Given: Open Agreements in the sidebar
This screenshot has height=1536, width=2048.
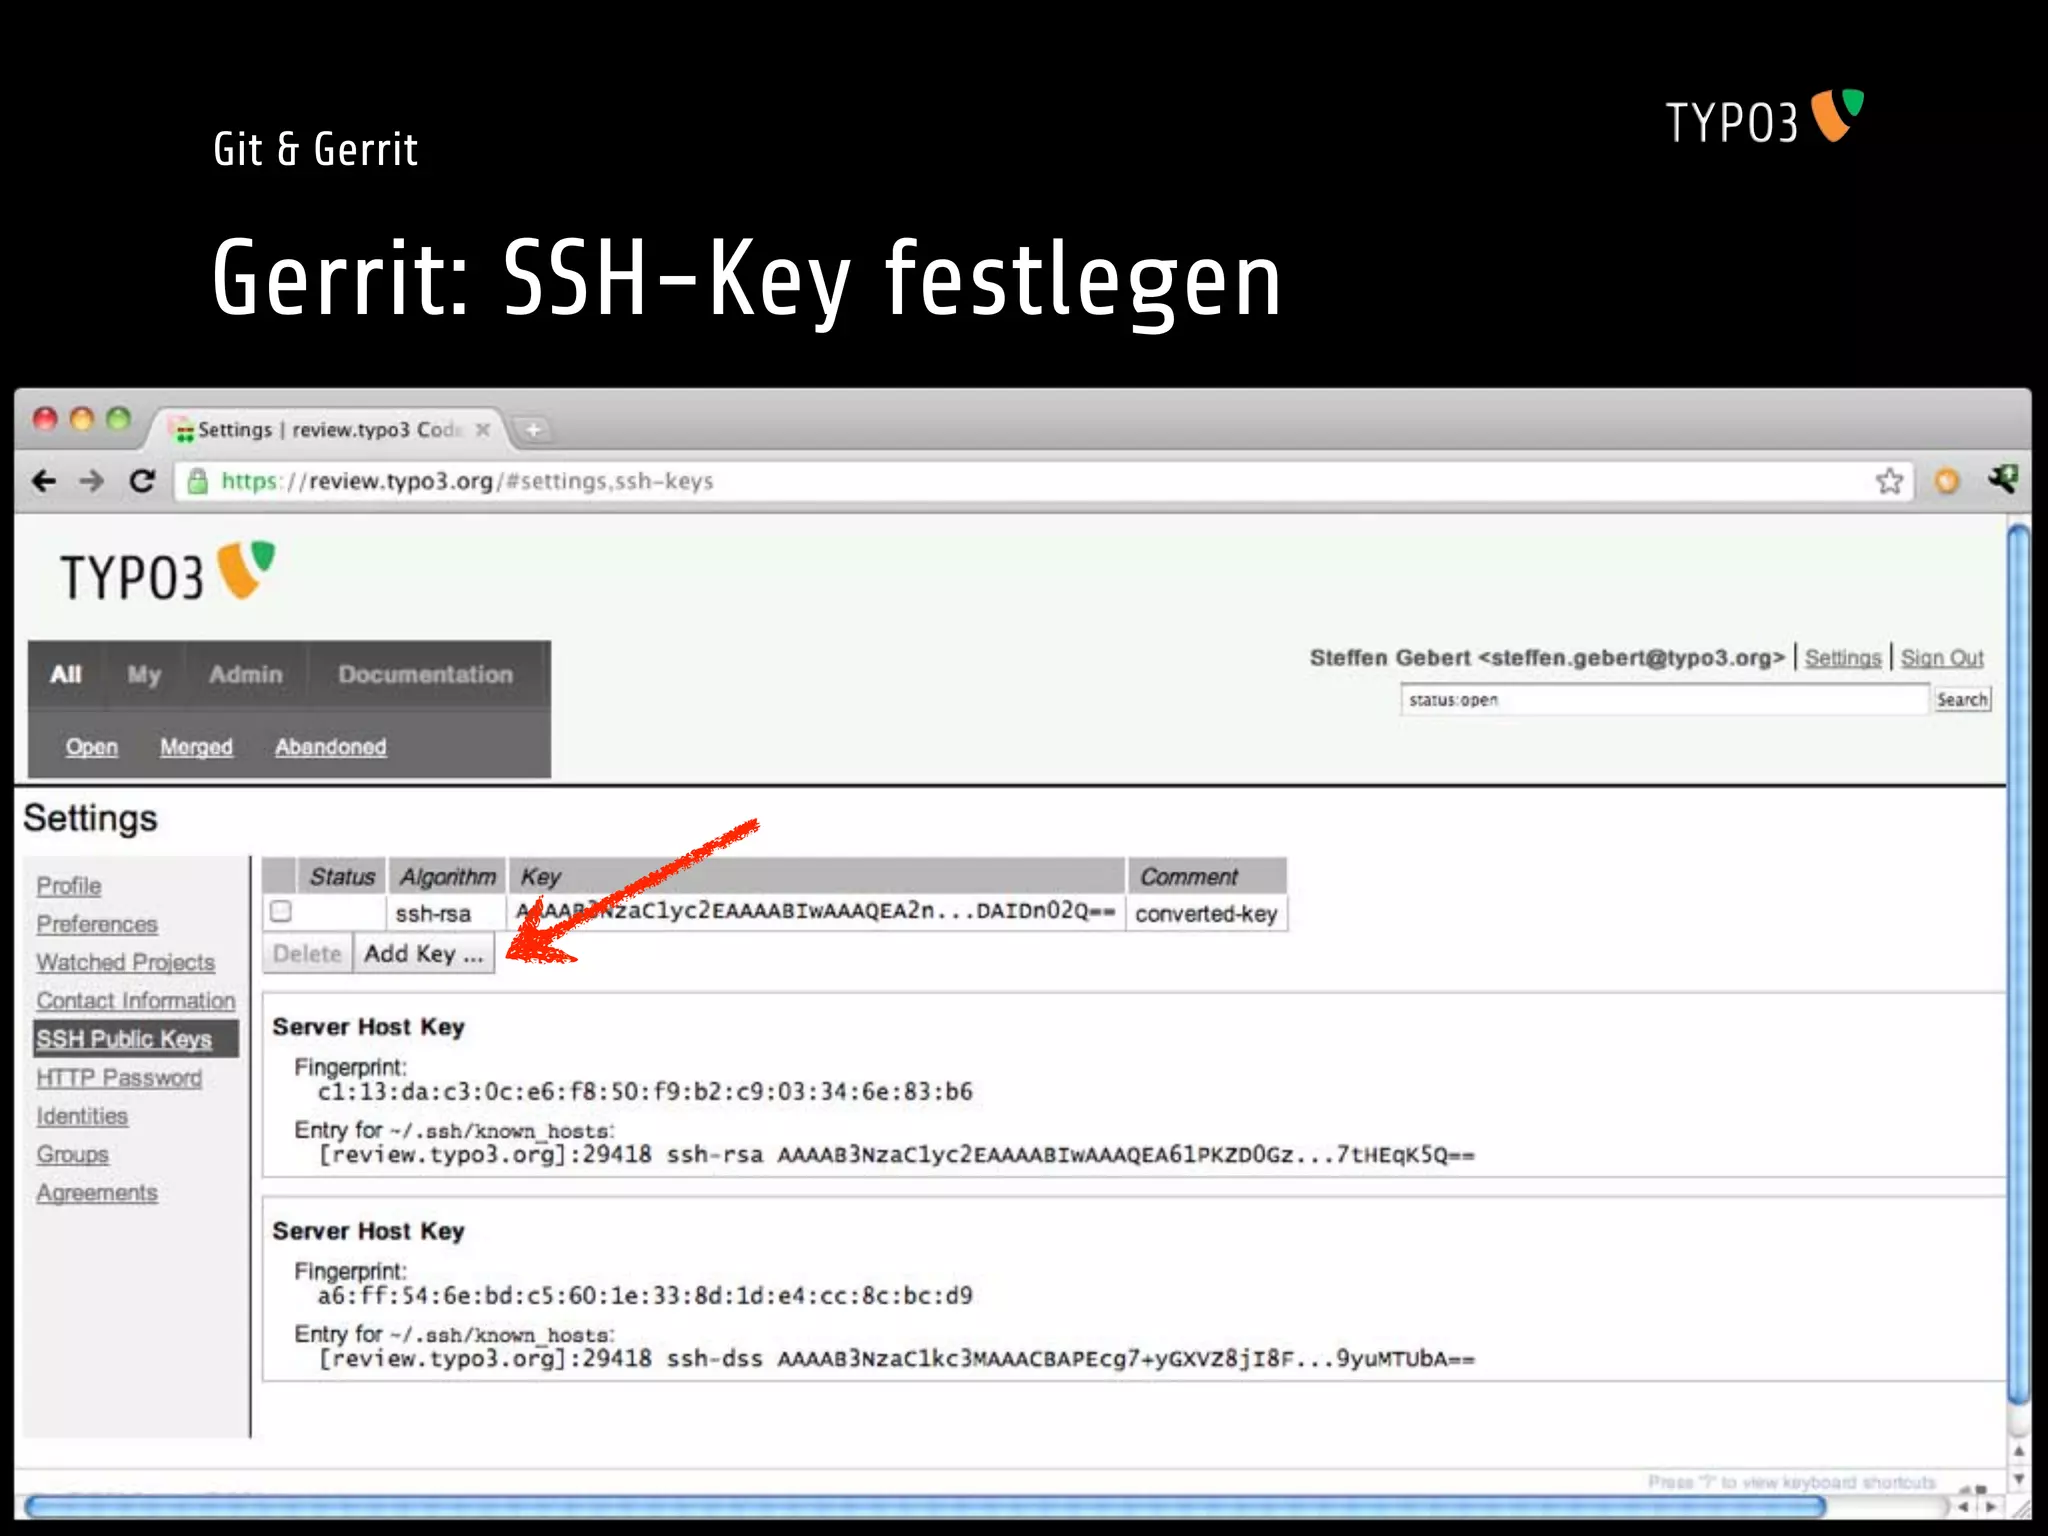Looking at the screenshot, I should [97, 1193].
